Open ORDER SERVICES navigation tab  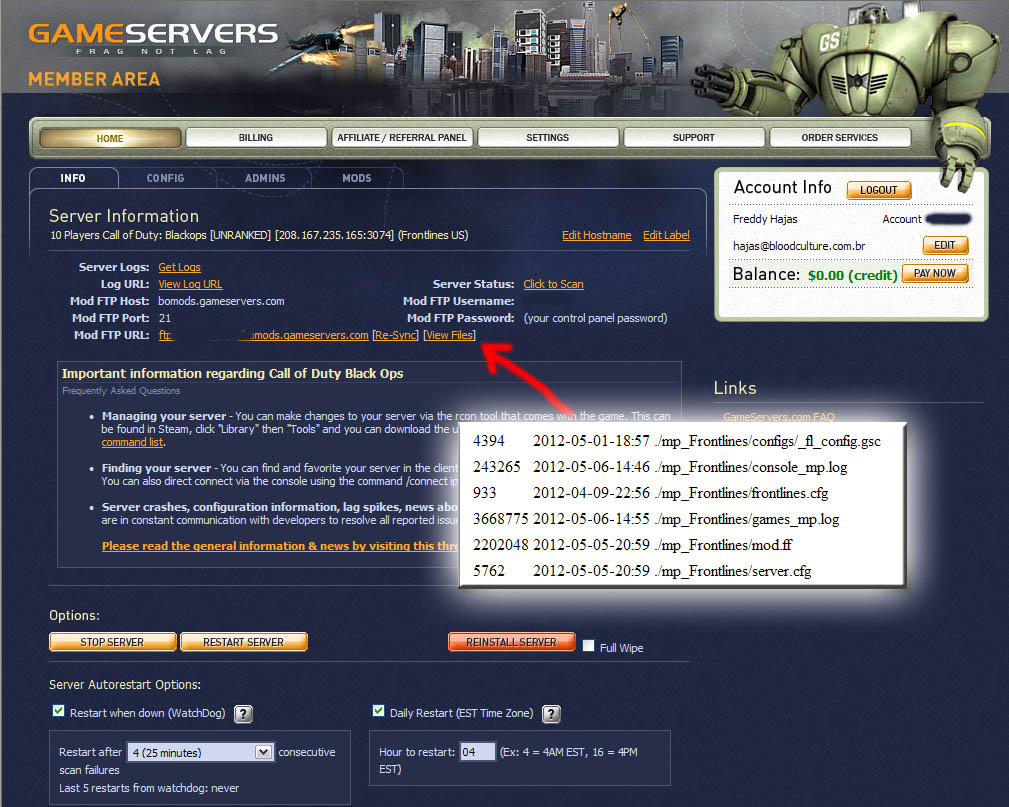pos(840,138)
